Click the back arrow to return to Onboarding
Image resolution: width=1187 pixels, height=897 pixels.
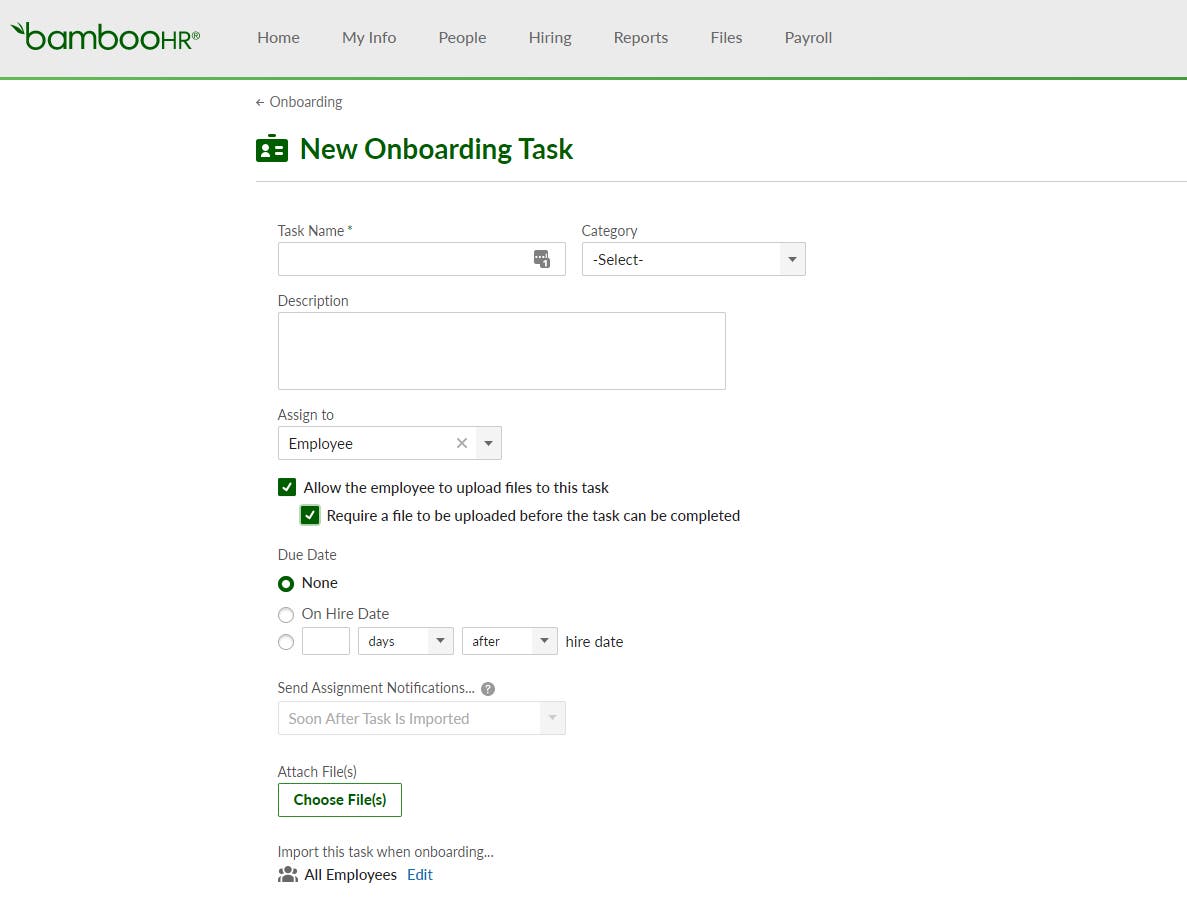click(260, 101)
